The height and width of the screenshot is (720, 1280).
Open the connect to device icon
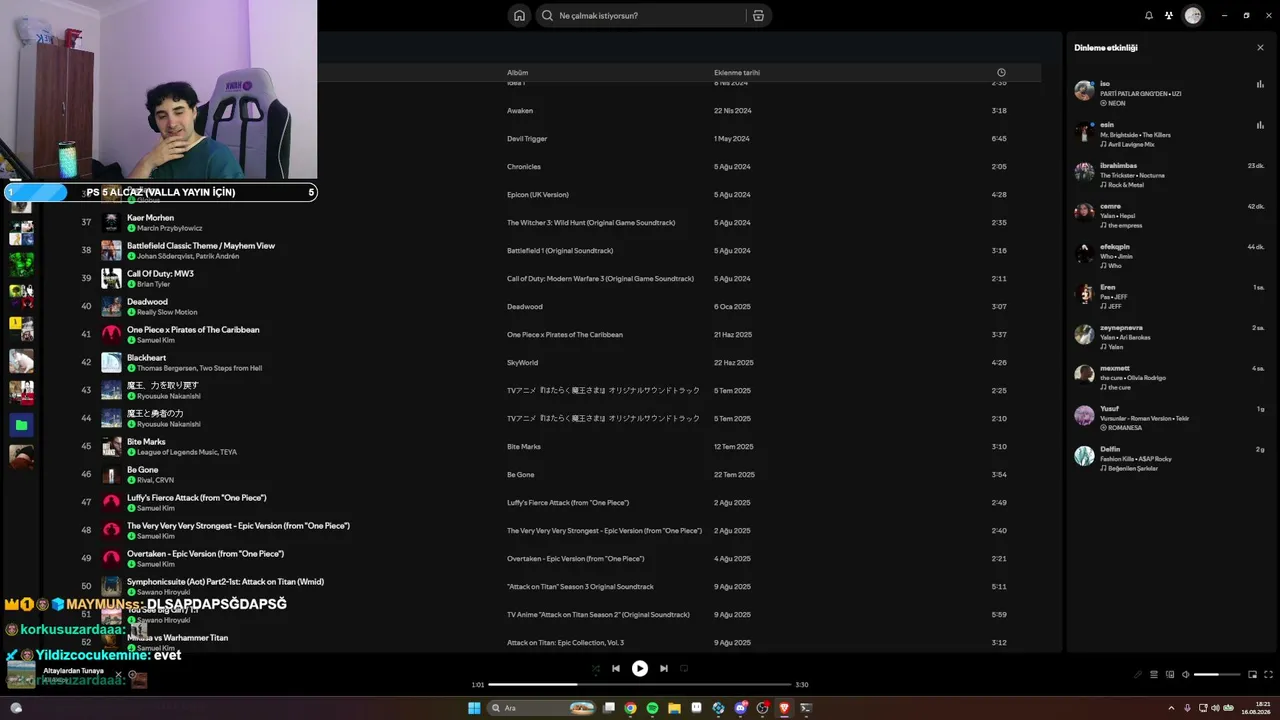1170,675
